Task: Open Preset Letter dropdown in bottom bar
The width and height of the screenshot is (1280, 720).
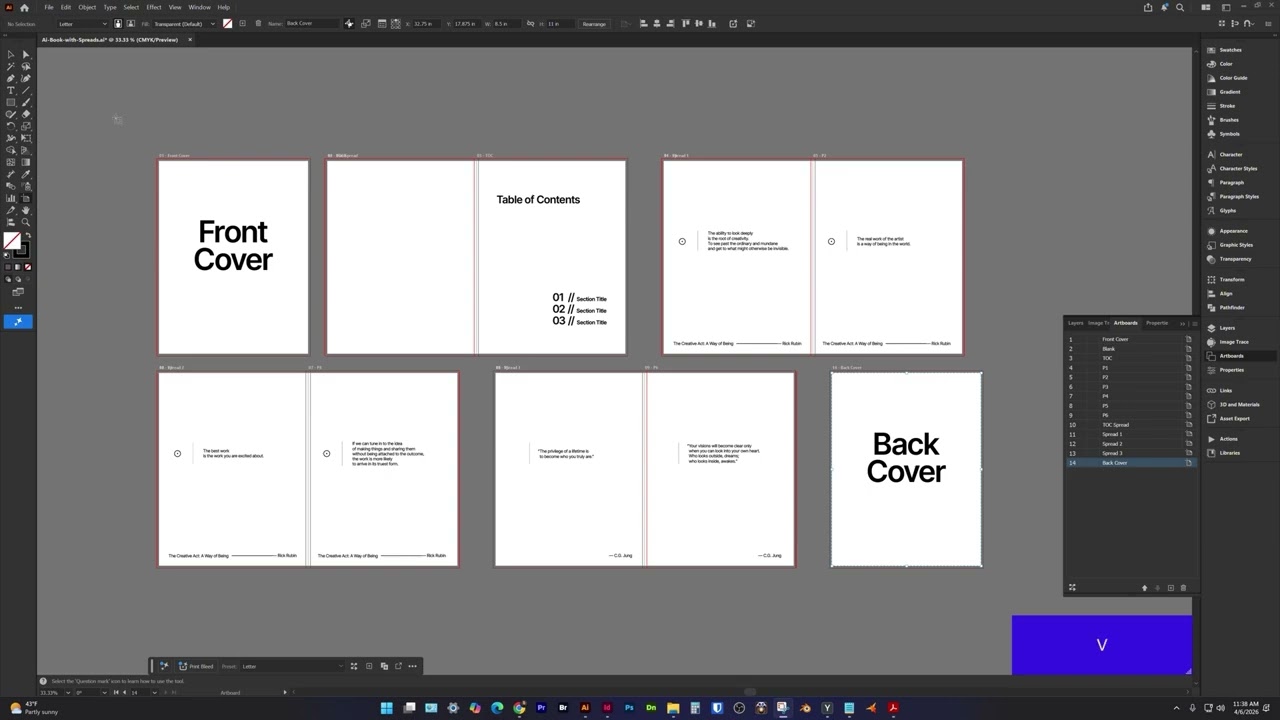Action: [x=291, y=666]
